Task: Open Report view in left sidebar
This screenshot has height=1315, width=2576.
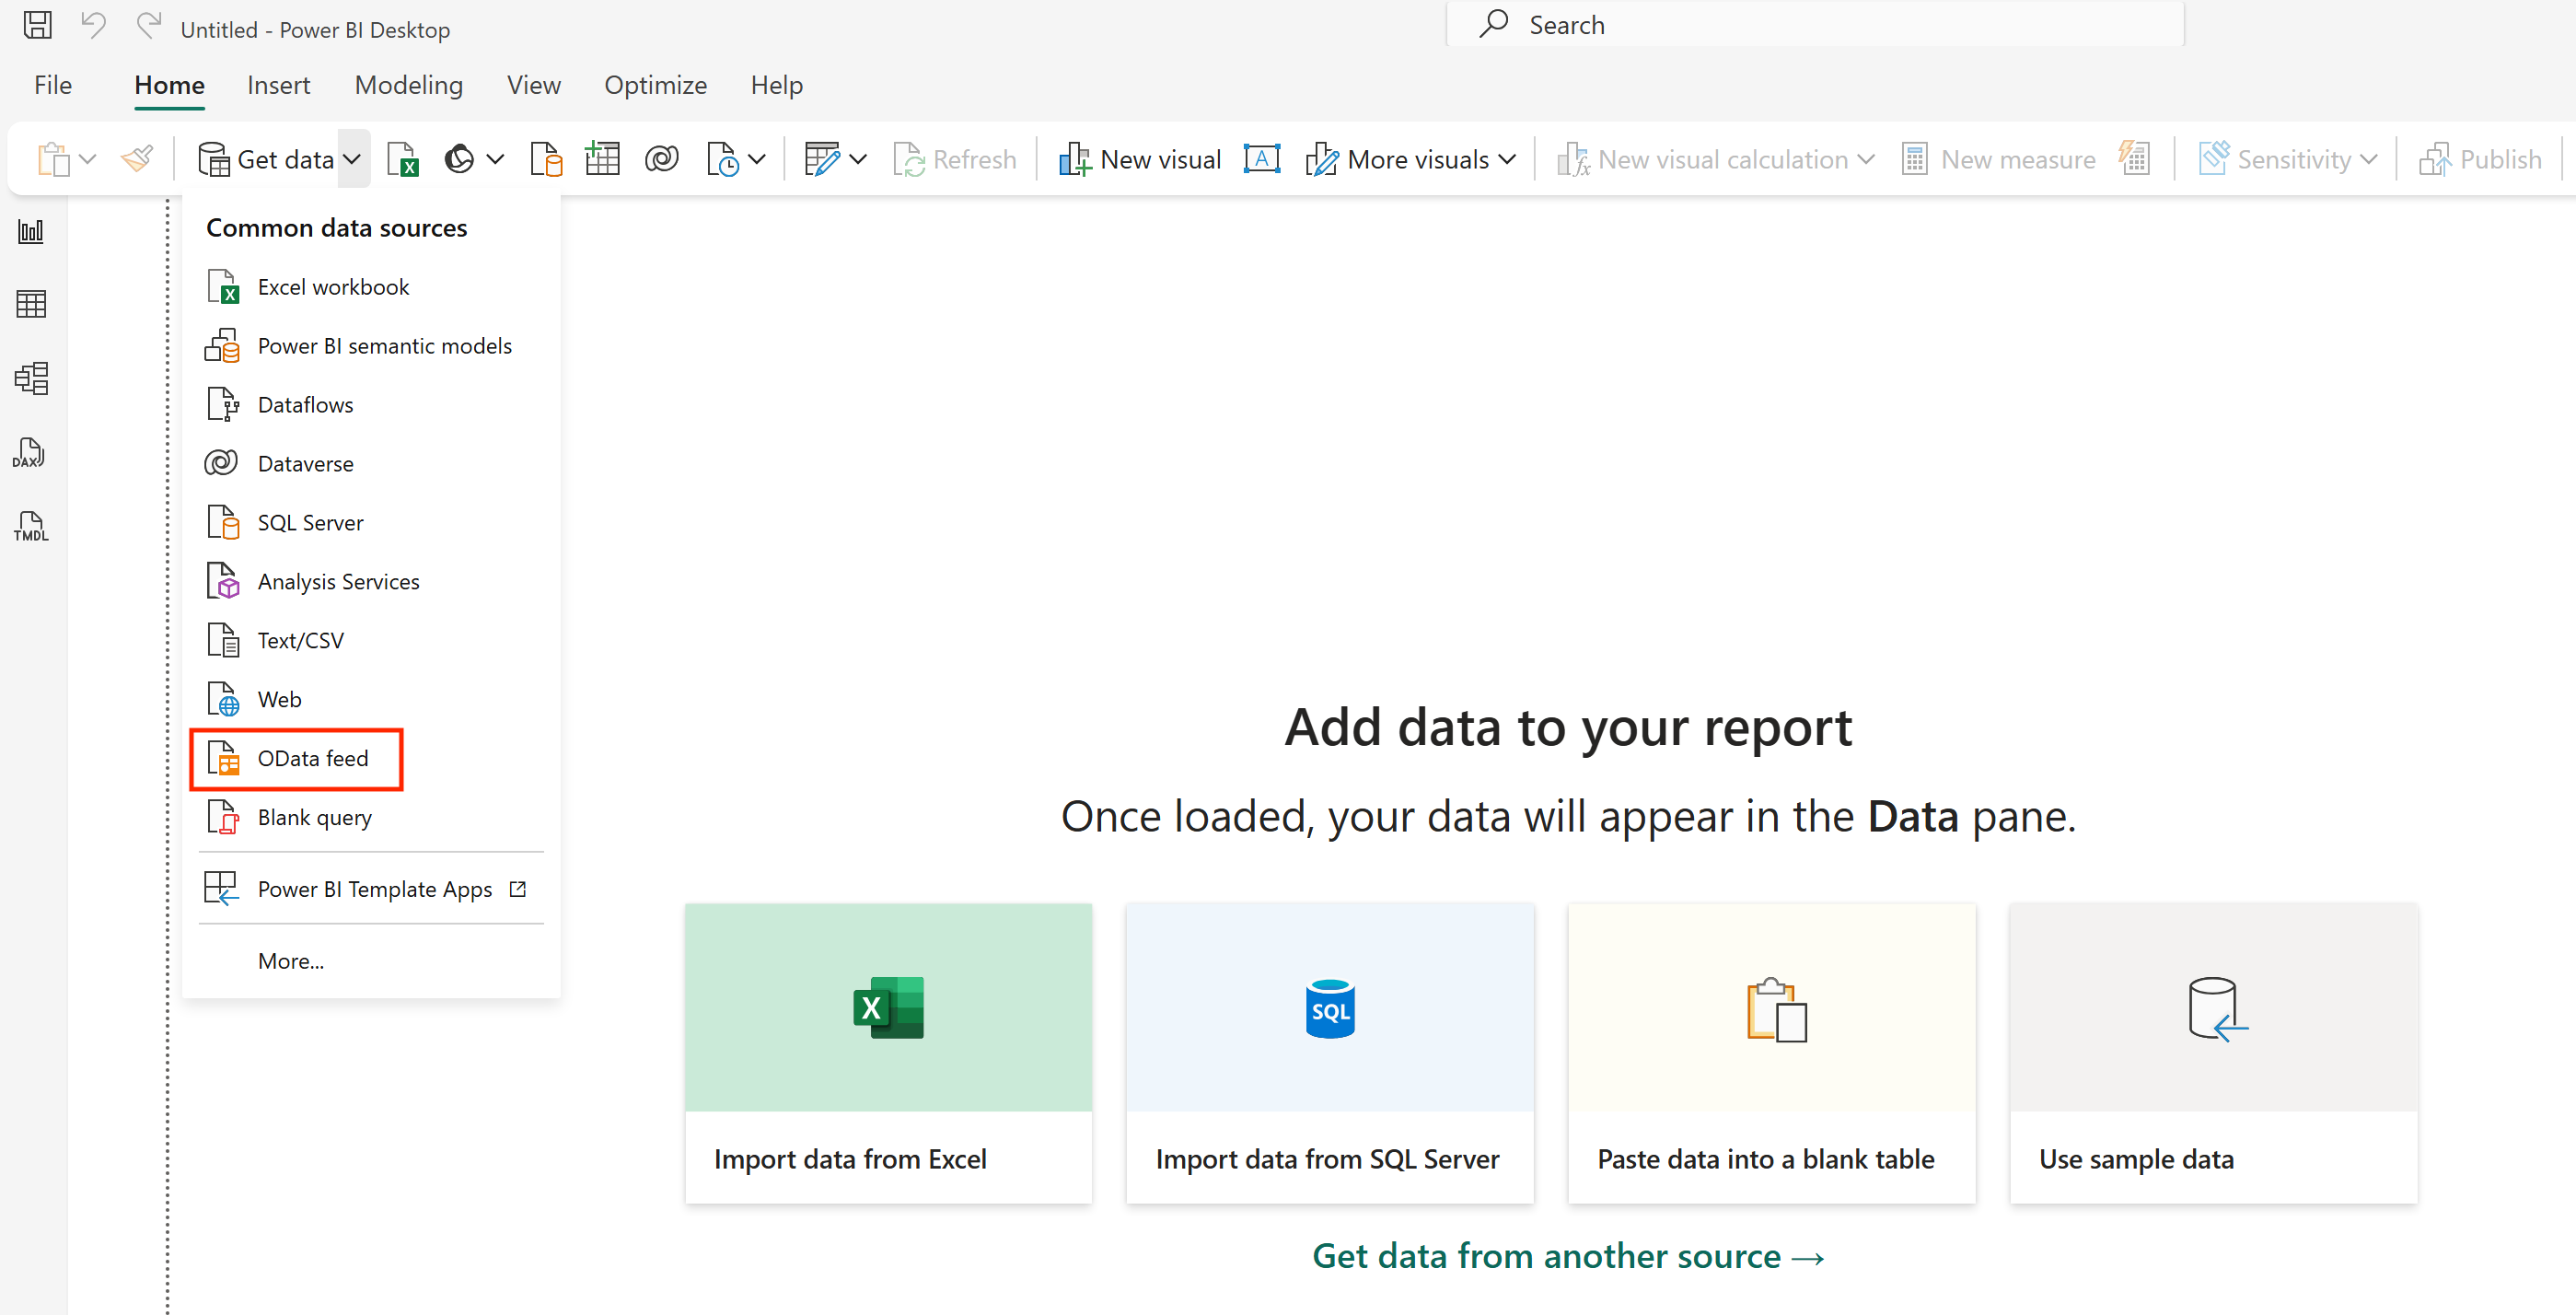Action: point(31,232)
